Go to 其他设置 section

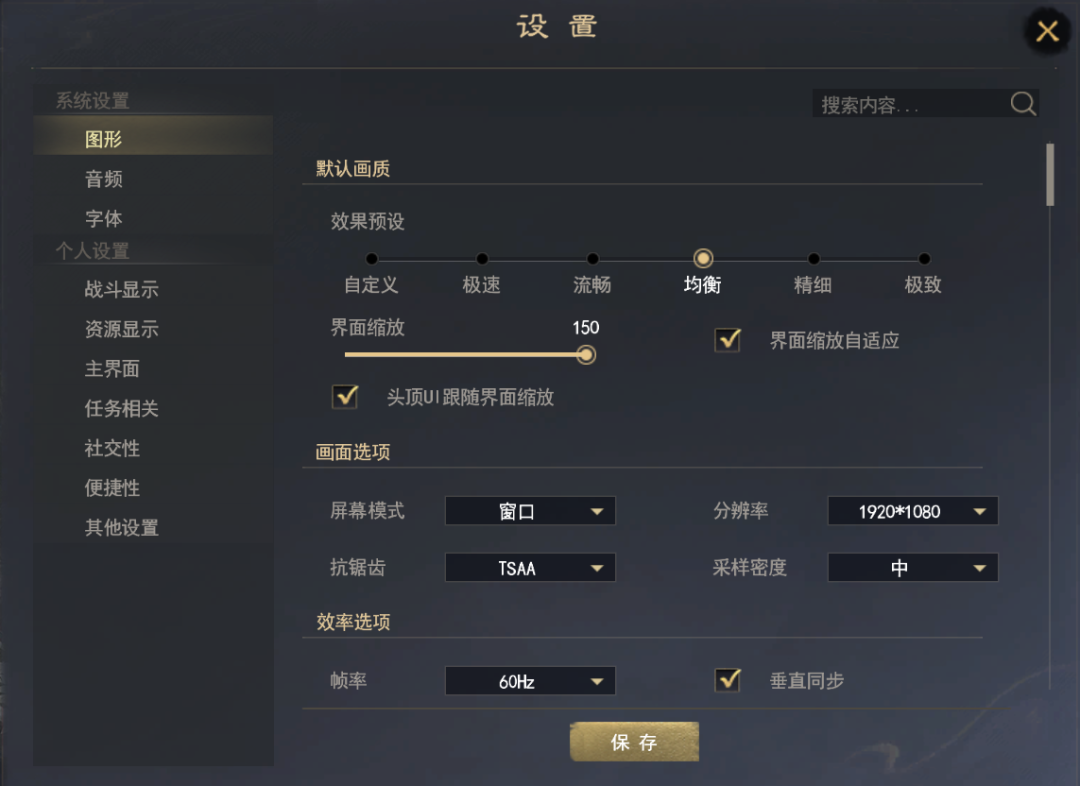tap(122, 527)
